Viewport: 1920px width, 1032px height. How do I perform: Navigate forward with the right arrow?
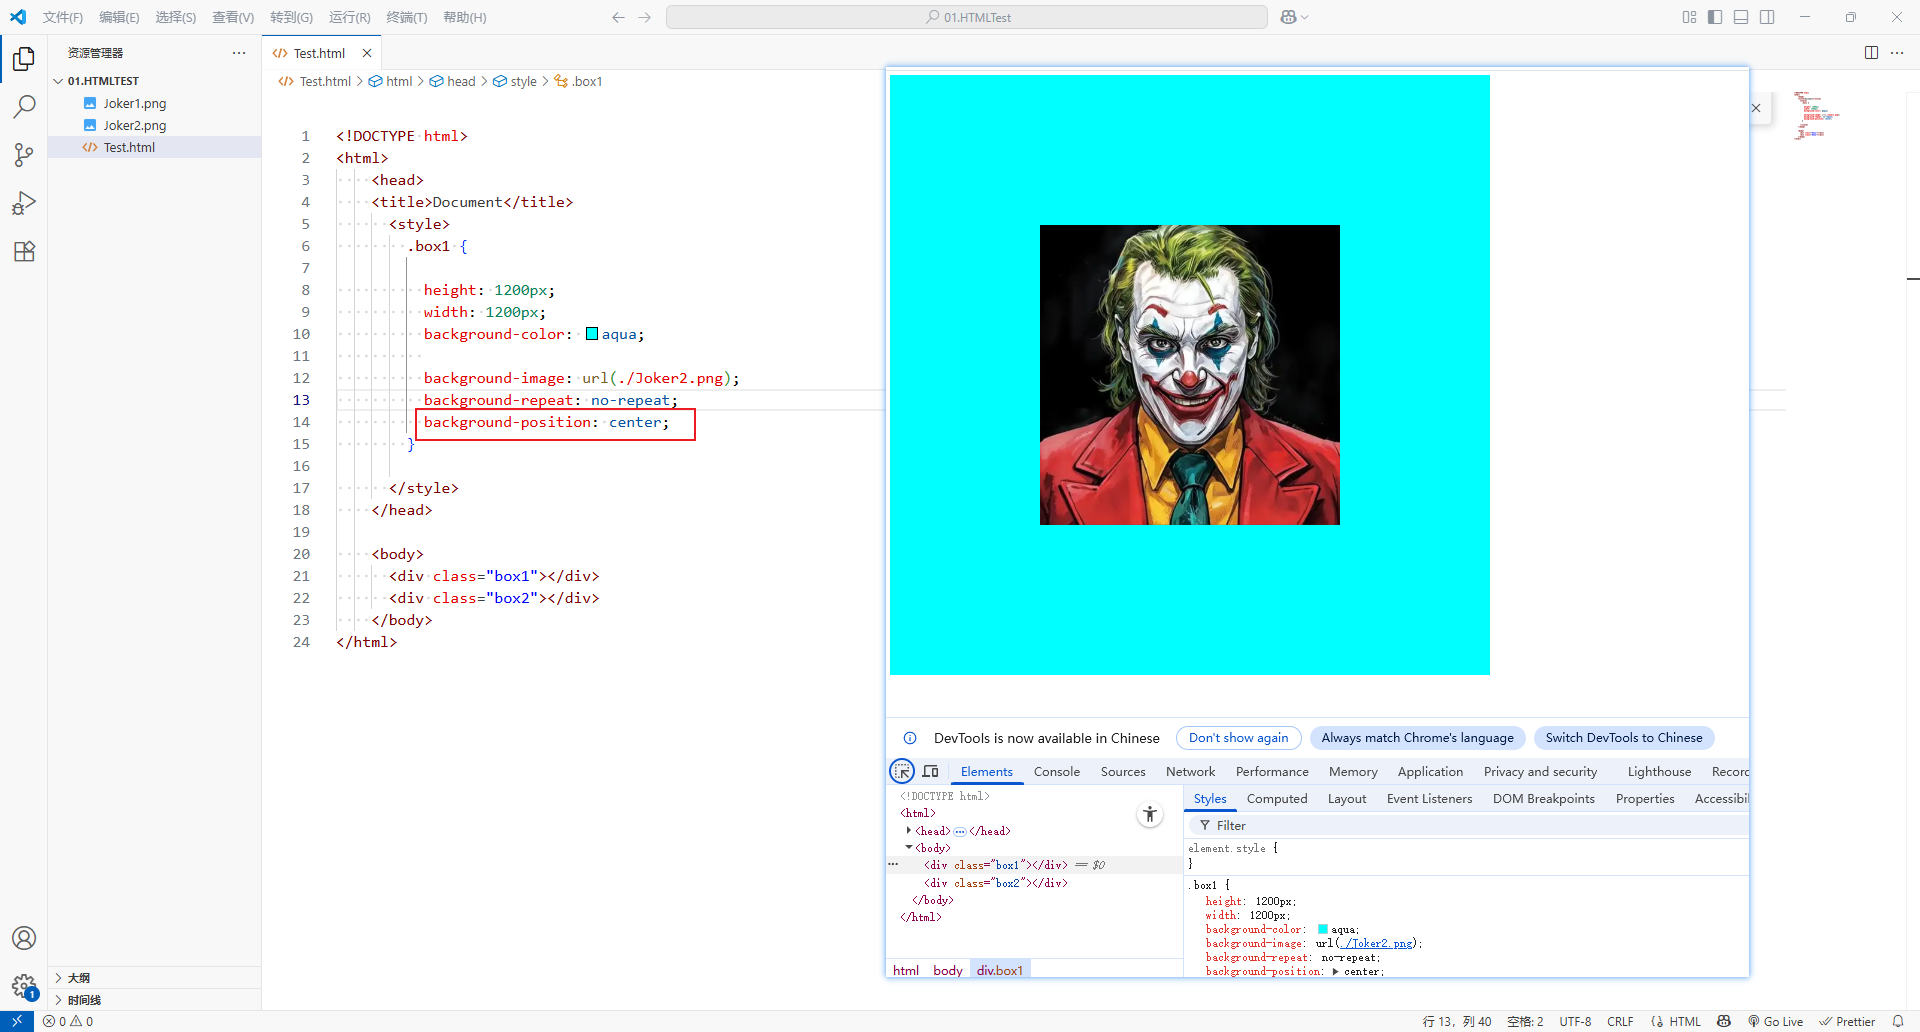pos(645,17)
